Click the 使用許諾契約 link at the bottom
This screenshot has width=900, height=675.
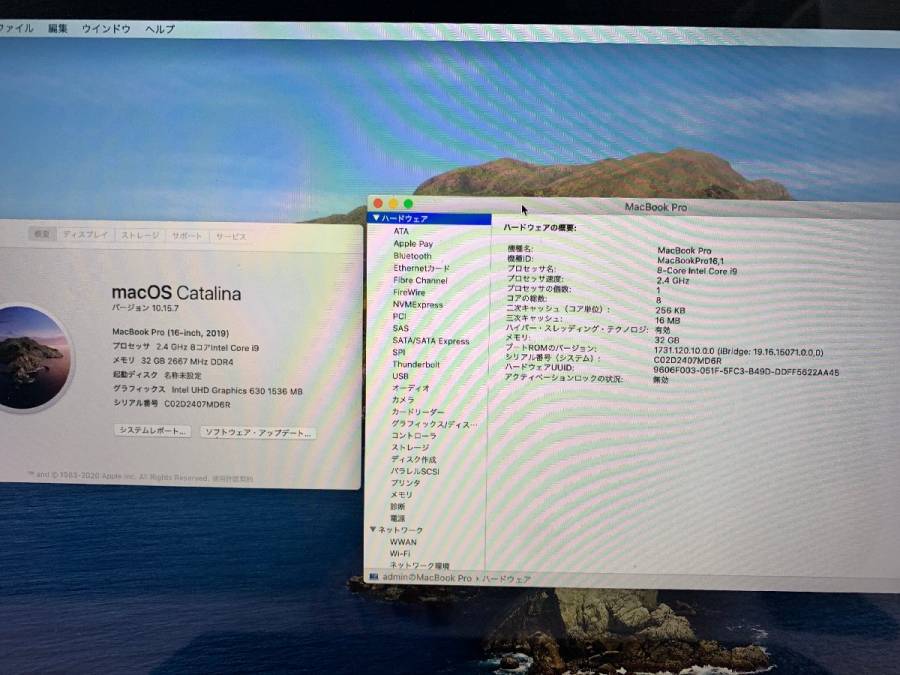tap(232, 478)
